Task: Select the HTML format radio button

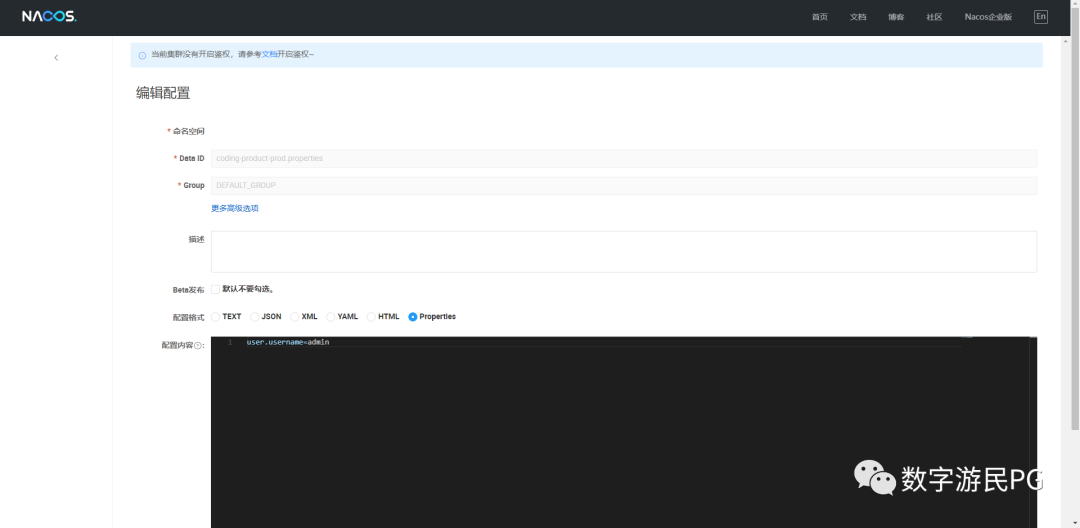Action: [x=371, y=317]
